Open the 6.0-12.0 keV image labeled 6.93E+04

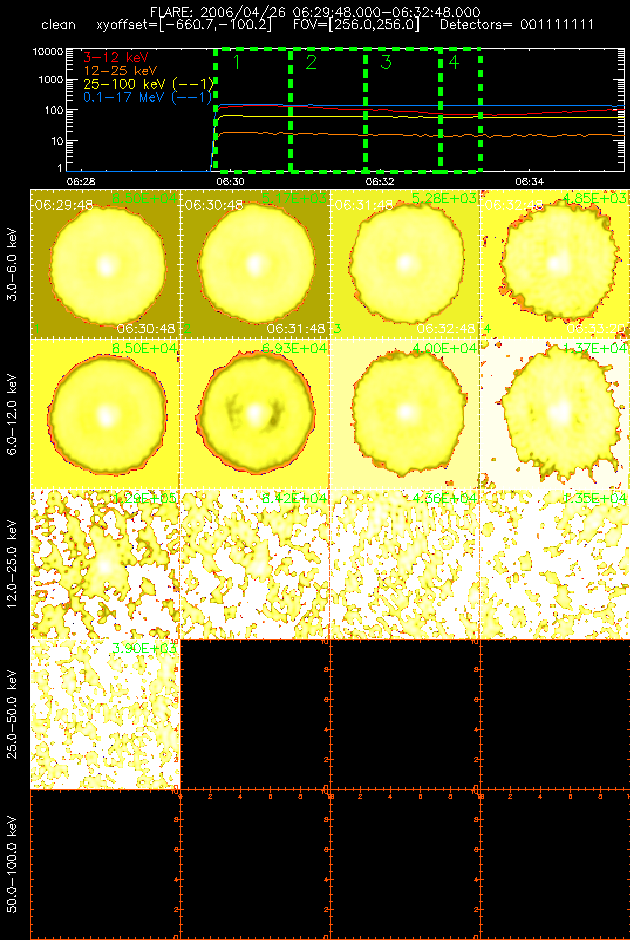255,414
